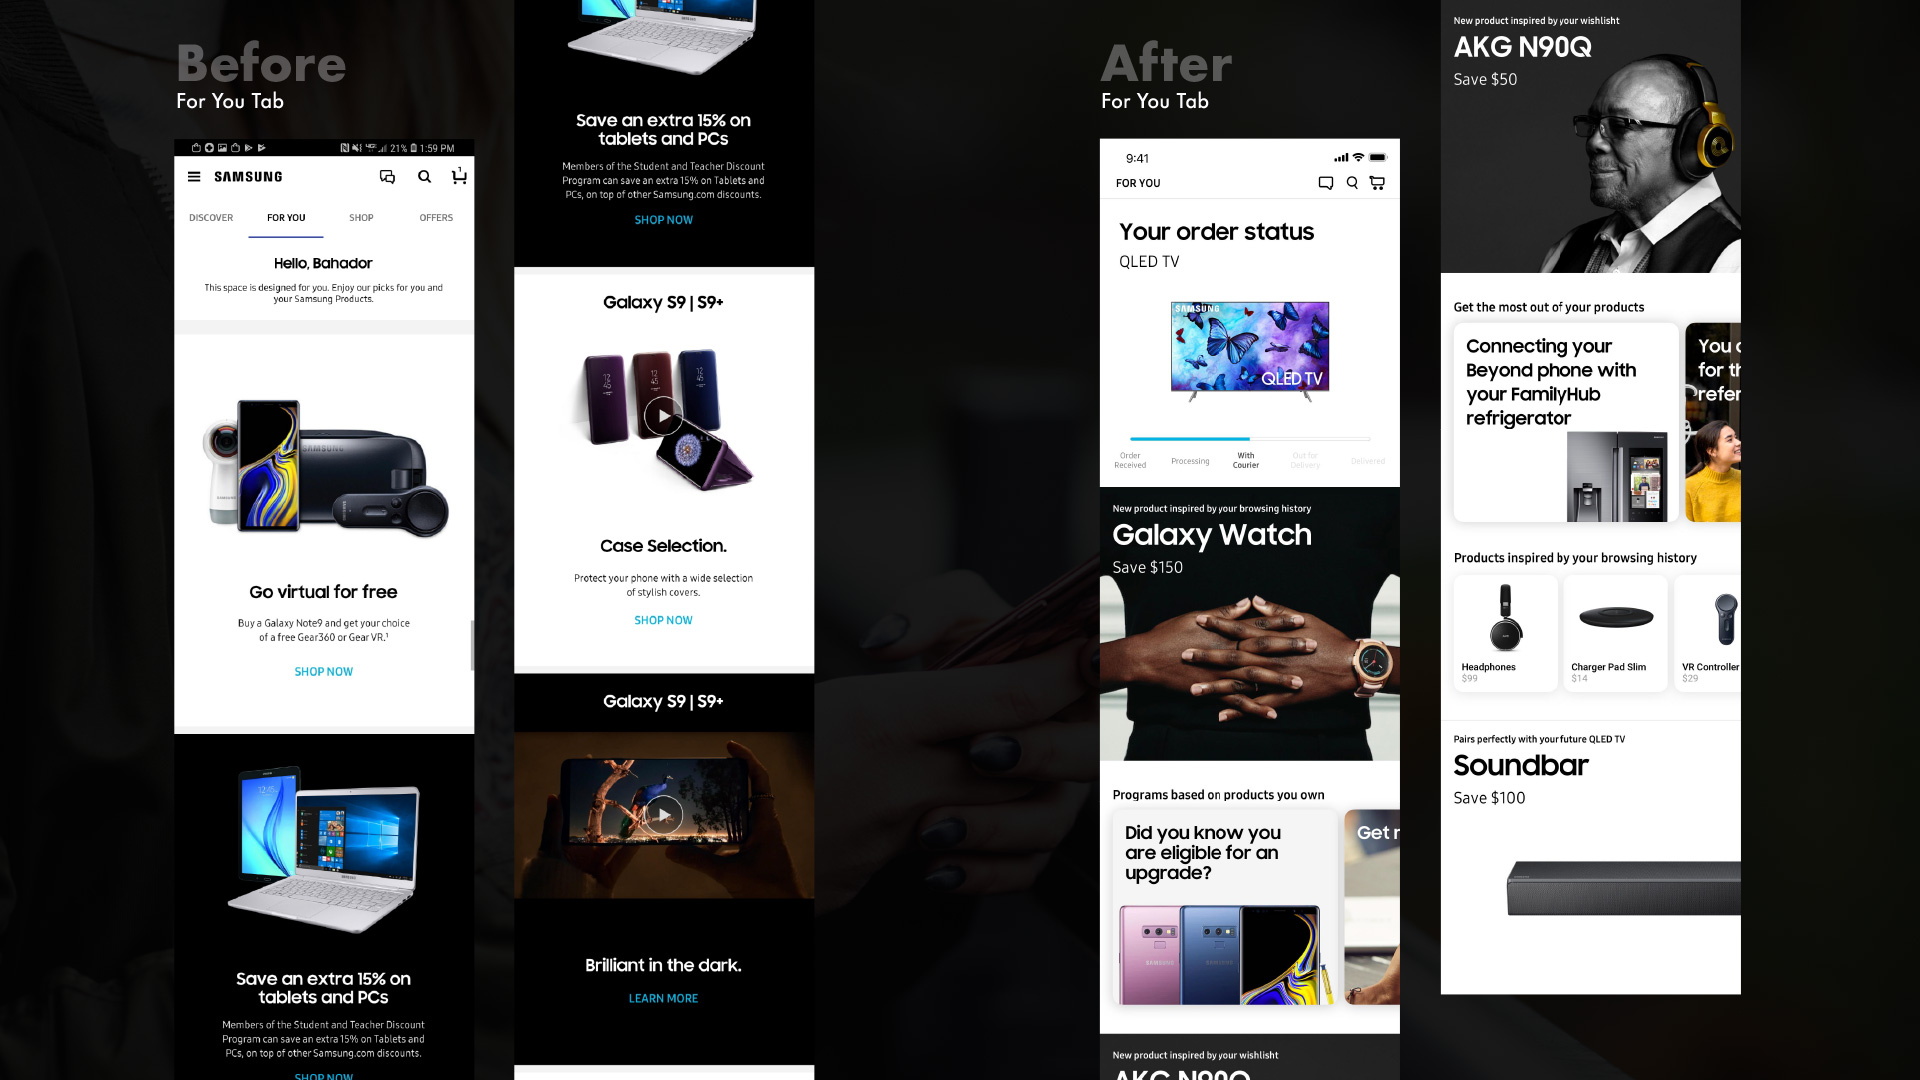This screenshot has height=1080, width=1920.
Task: Switch to the Offers tab
Action: [436, 218]
